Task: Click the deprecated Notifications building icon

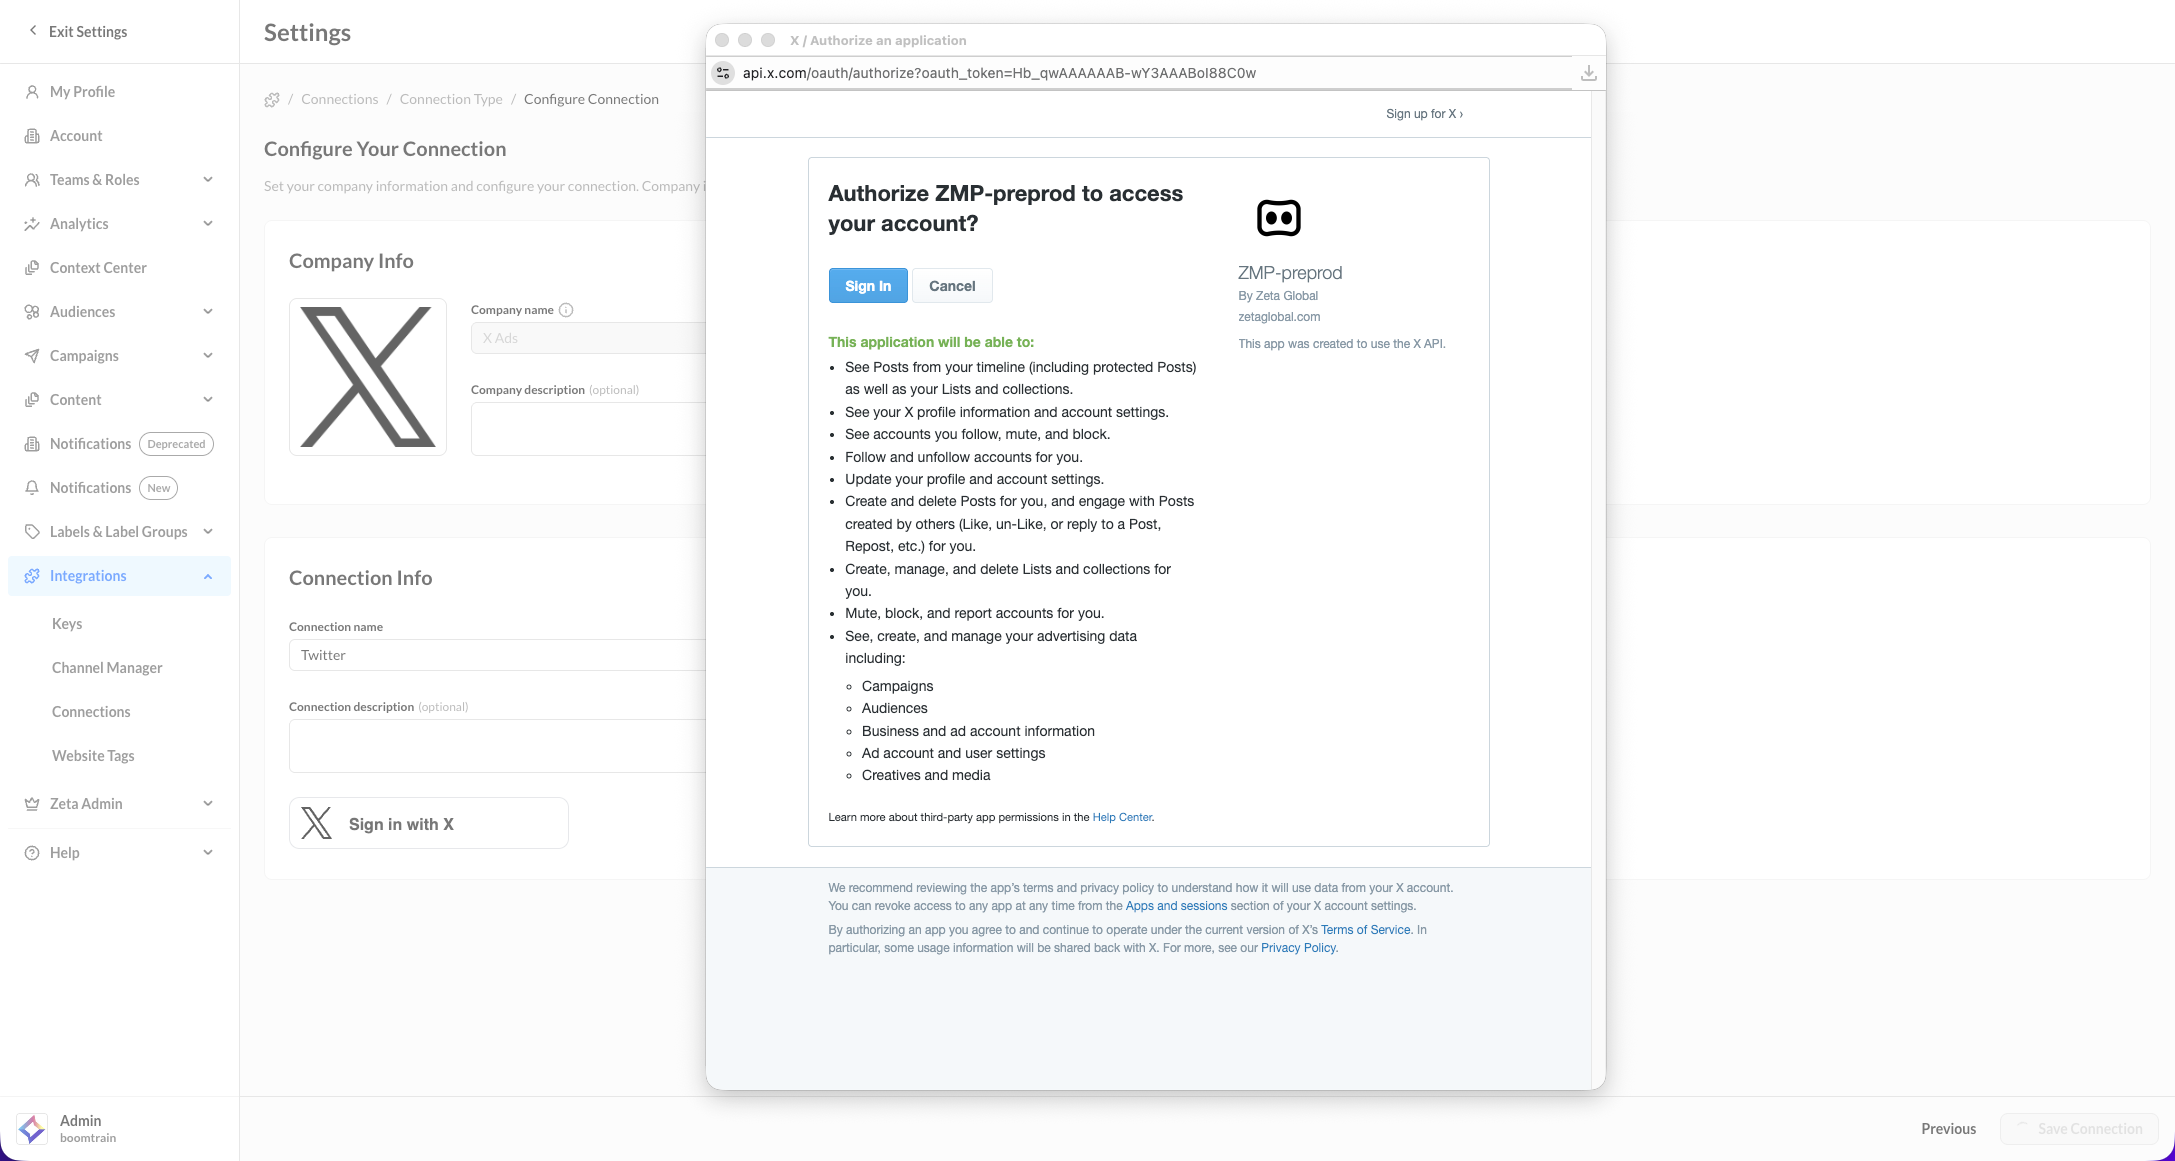Action: tap(32, 444)
